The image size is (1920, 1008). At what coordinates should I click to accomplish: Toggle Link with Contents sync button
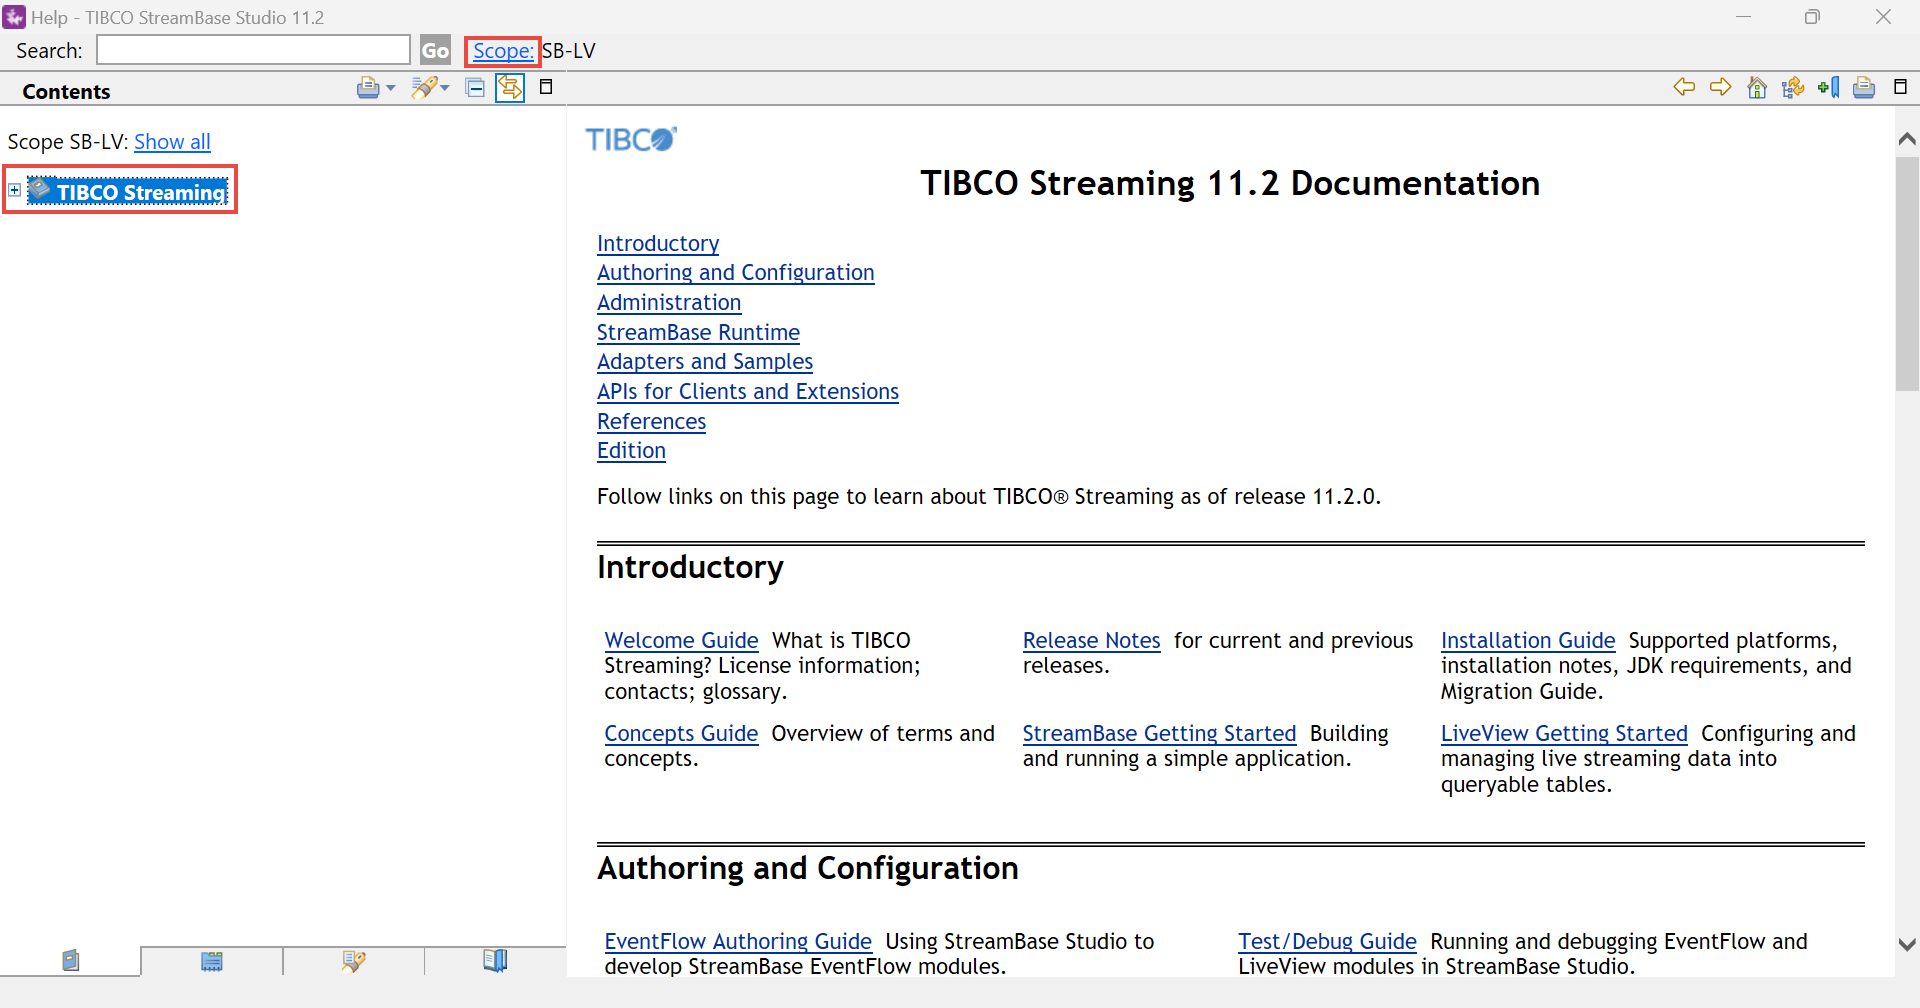click(510, 88)
